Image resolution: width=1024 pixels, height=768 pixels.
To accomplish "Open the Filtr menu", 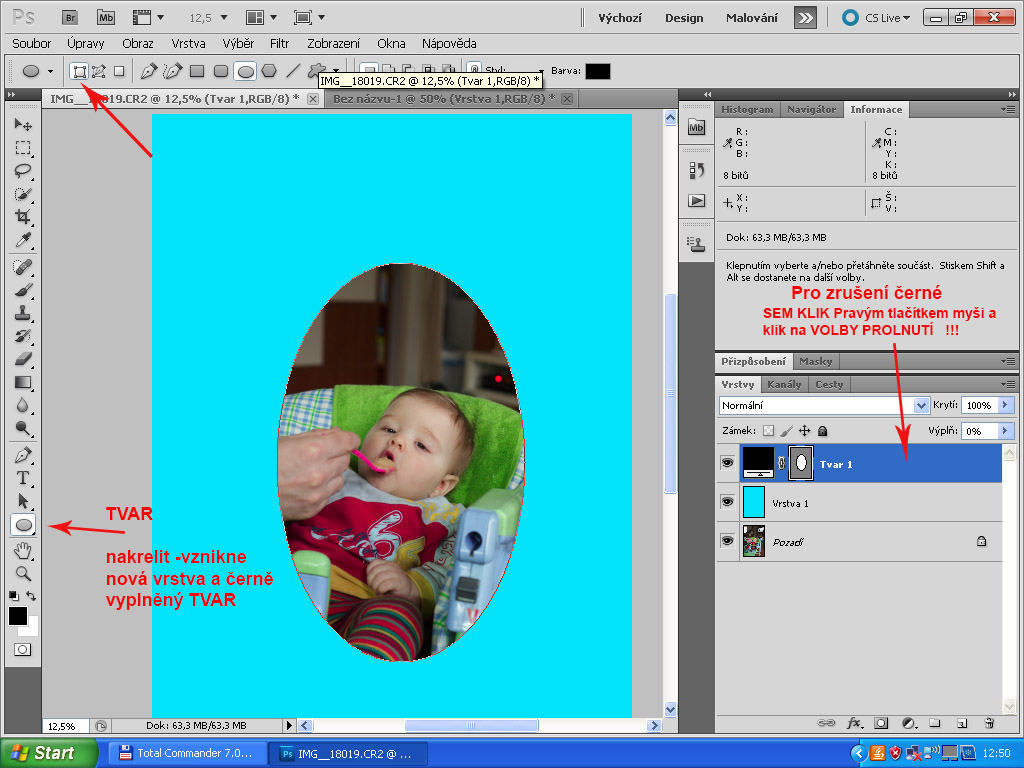I will pyautogui.click(x=279, y=44).
